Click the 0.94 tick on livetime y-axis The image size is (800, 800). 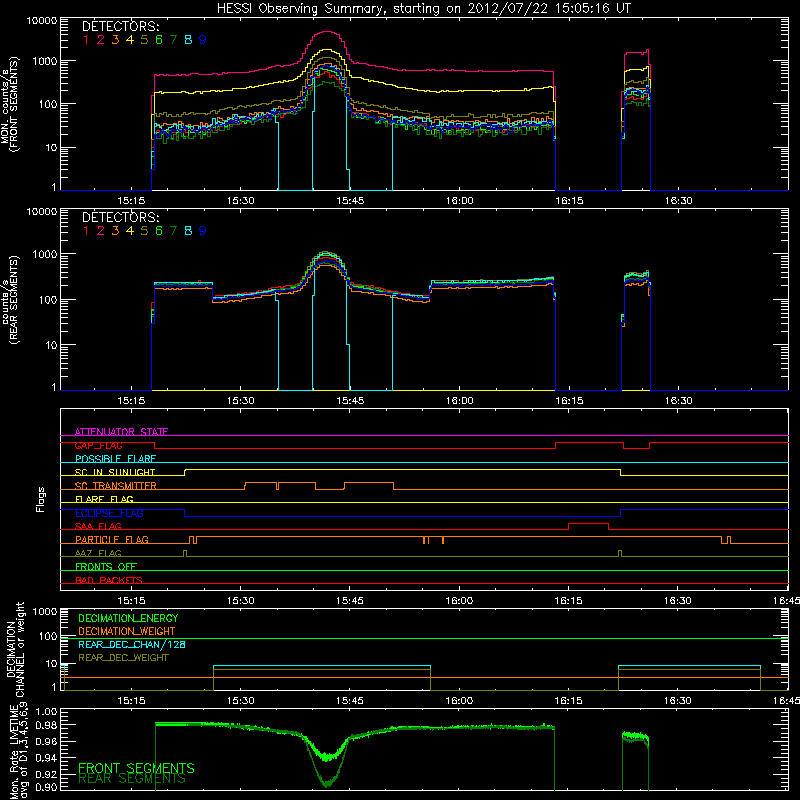(x=46, y=757)
